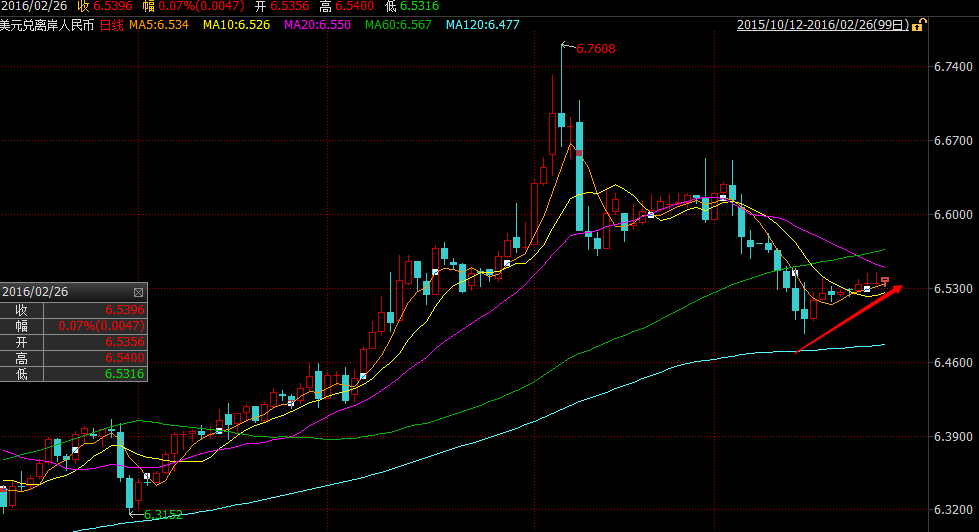Click the lock icon beside the date range
The width and height of the screenshot is (979, 532).
coord(918,25)
